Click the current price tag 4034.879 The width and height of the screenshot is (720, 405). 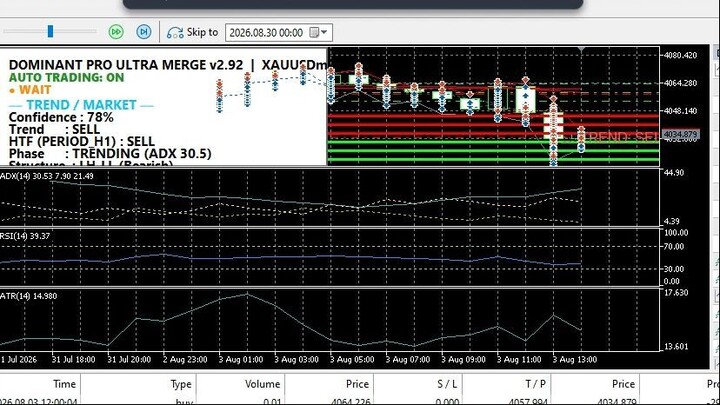pos(681,134)
